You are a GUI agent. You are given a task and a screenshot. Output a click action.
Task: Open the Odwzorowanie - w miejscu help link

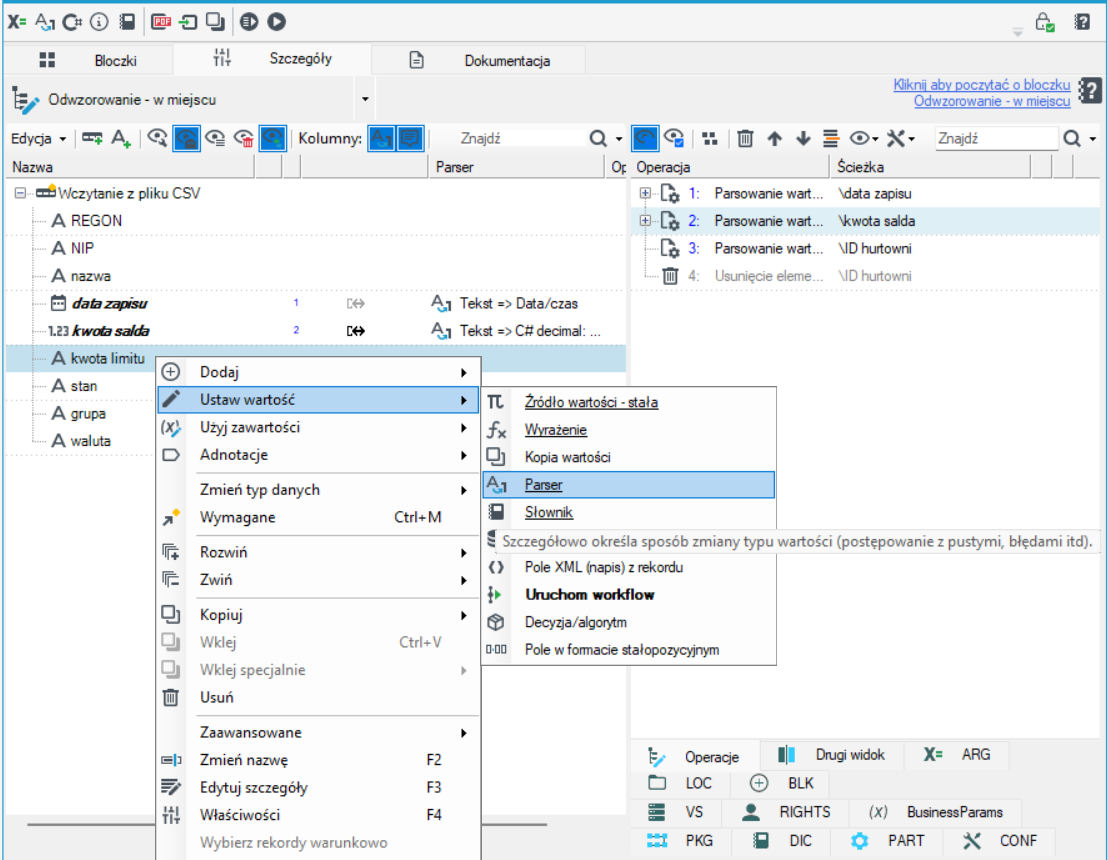click(991, 101)
